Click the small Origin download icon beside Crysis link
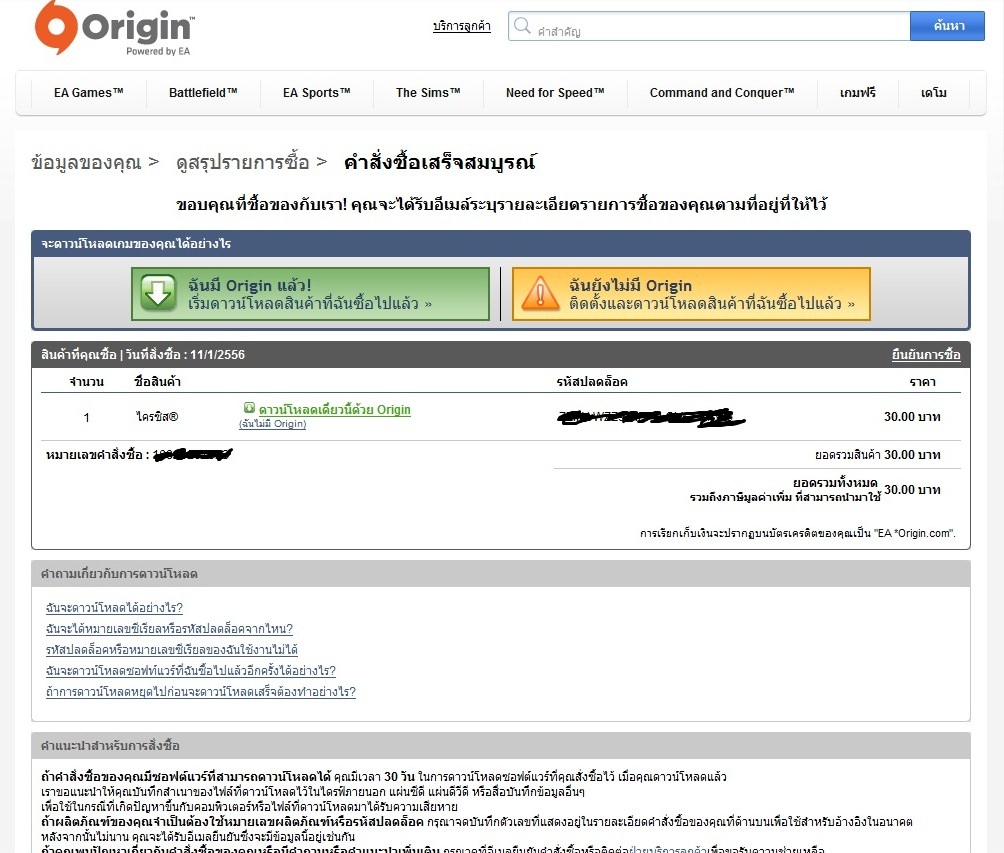 coord(249,408)
